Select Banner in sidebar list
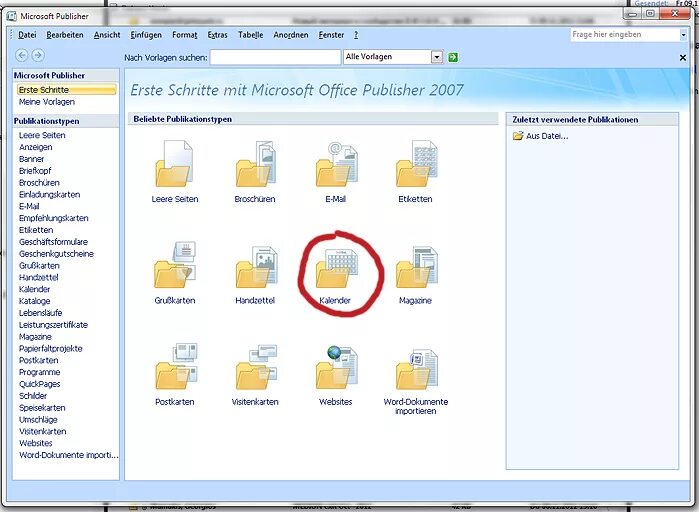 (31, 159)
